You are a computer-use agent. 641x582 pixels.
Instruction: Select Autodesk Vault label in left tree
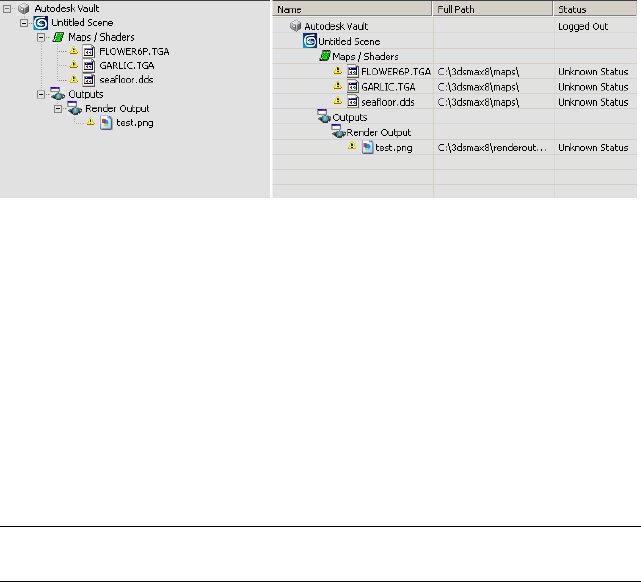tap(67, 9)
